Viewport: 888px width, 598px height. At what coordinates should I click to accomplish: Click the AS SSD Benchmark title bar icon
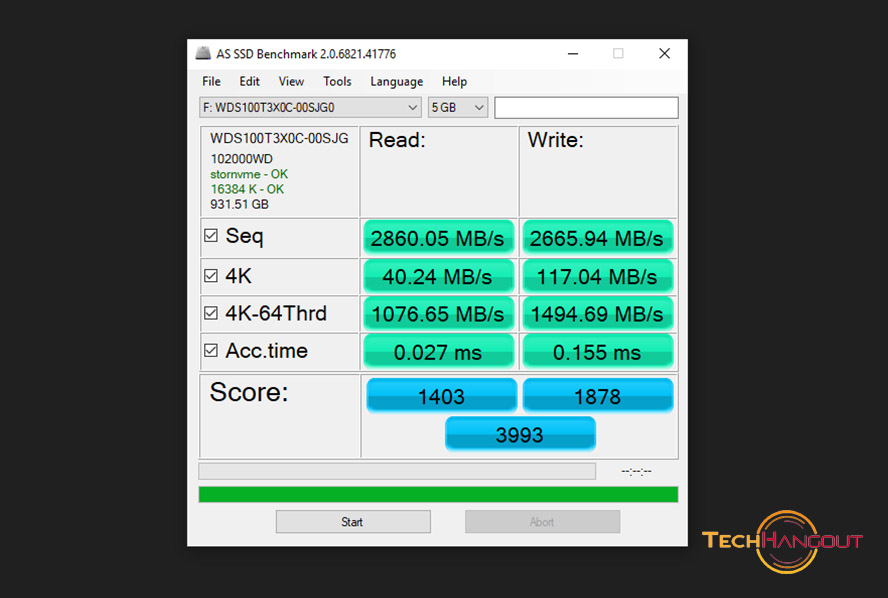(x=203, y=53)
